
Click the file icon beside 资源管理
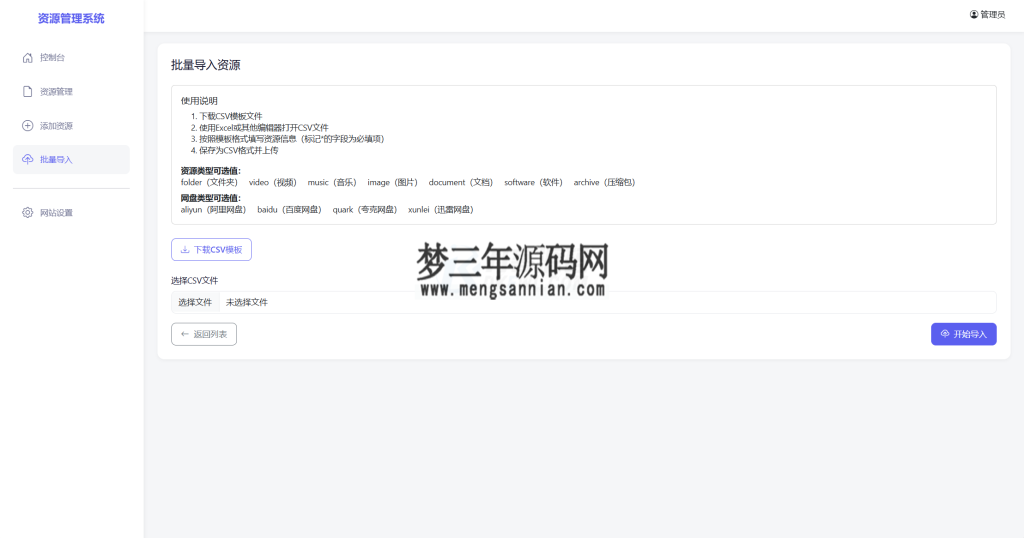pos(27,91)
